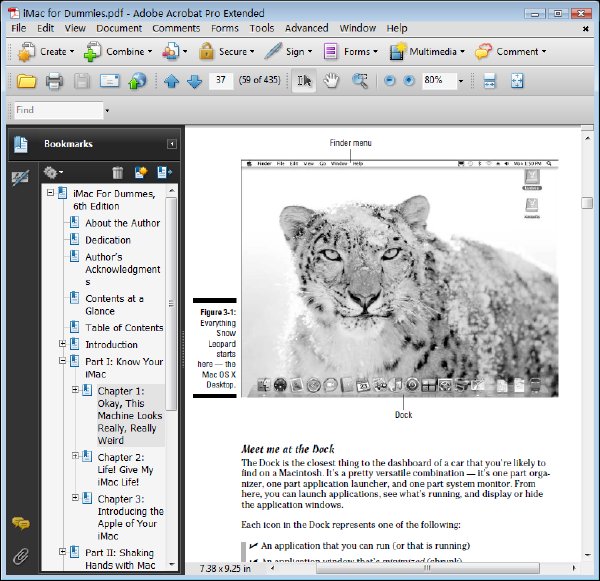
Task: Open the View menu
Action: [75, 28]
